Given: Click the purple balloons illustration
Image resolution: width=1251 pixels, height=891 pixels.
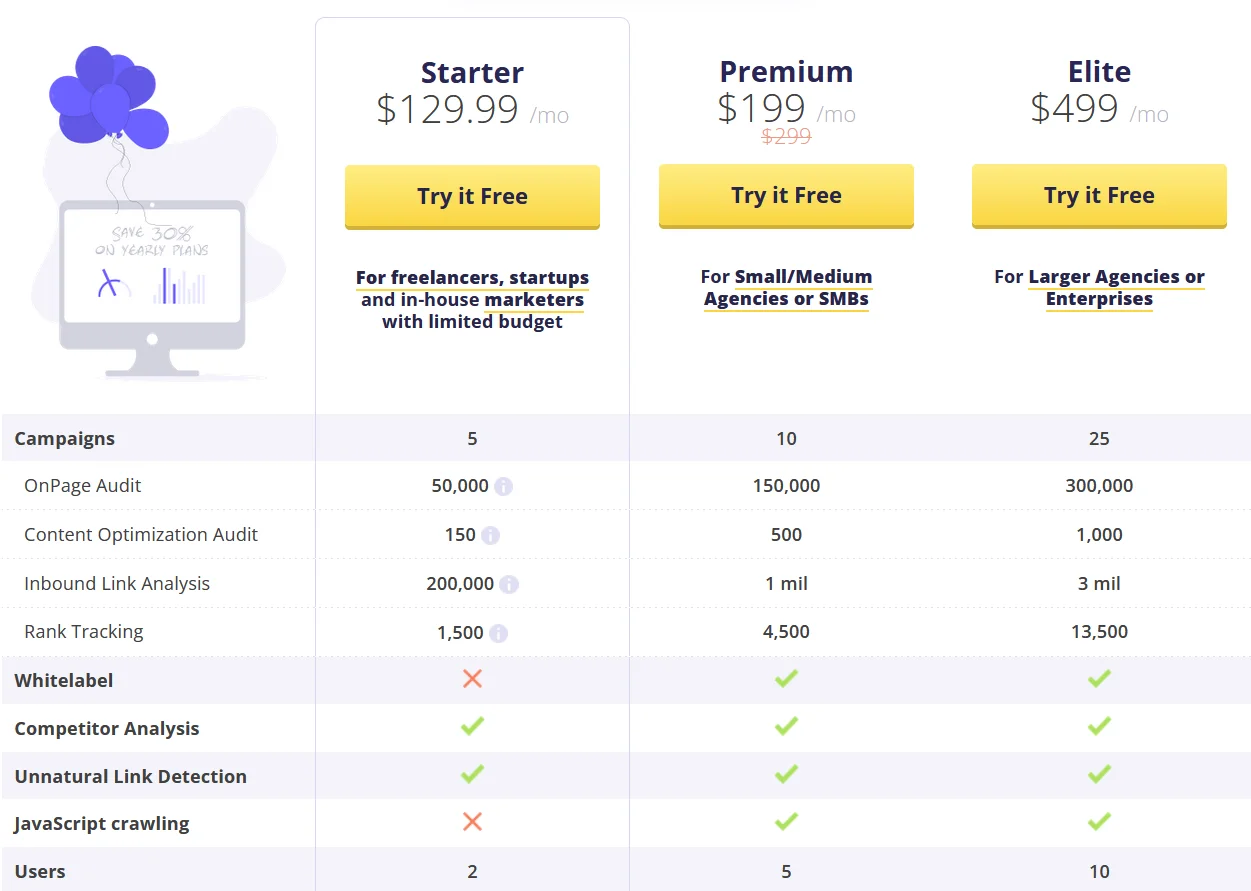Looking at the screenshot, I should 107,95.
